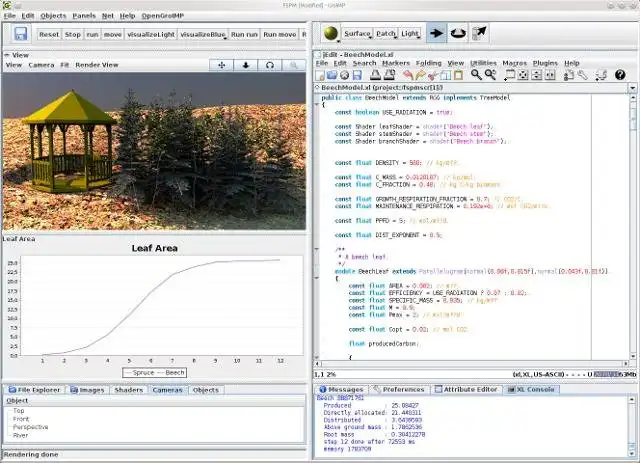Click jEdit plugin manager icon
Image resolution: width=640 pixels, height=463 pixels.
(x=600, y=75)
